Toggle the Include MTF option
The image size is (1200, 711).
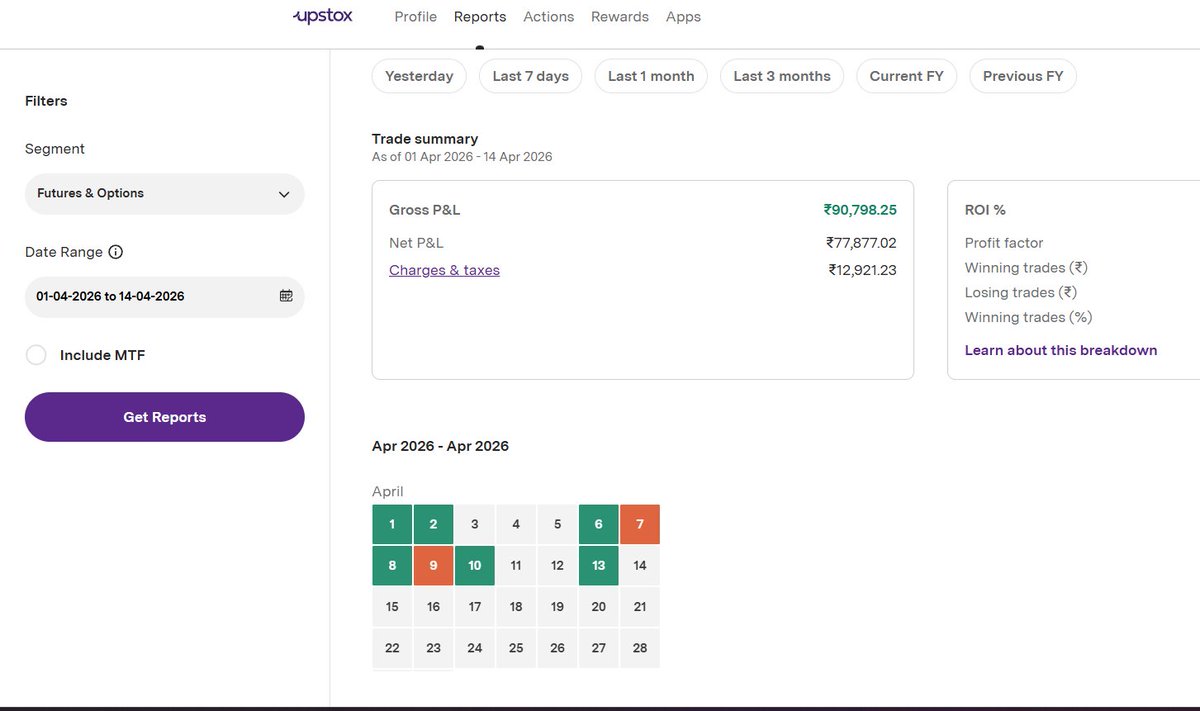(36, 355)
